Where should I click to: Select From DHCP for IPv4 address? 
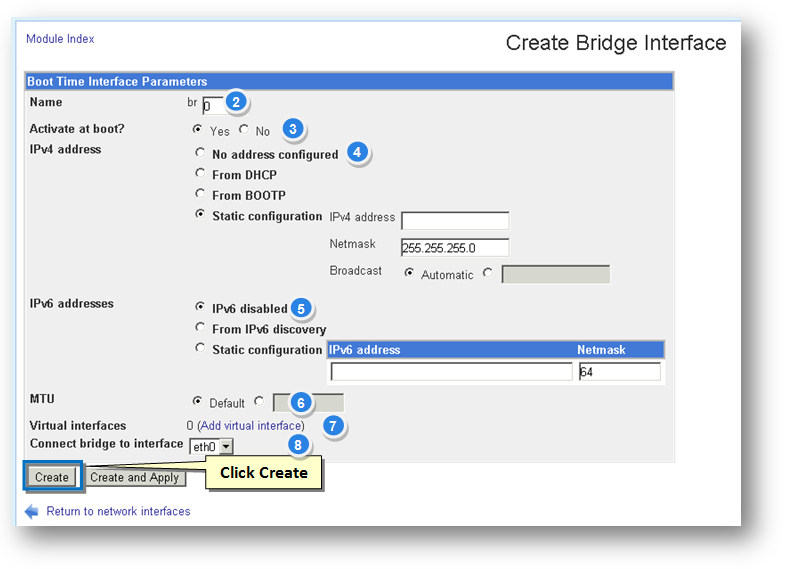point(200,174)
